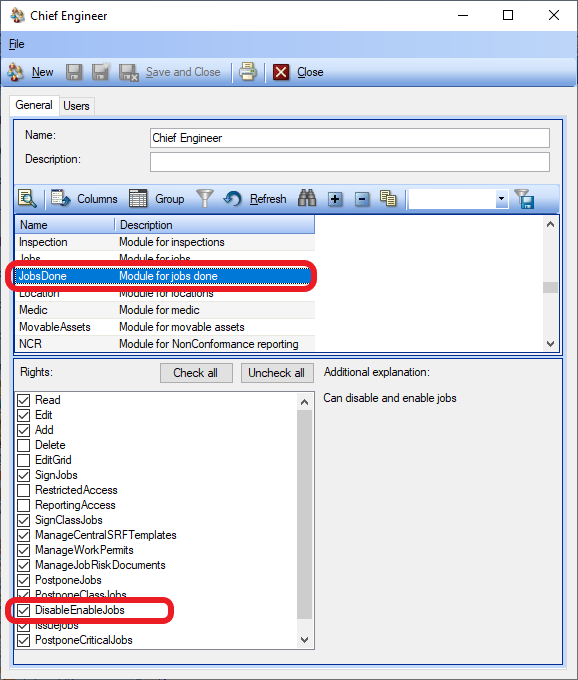Screen dimensions: 578x680
Task: Open the File menu
Action: (x=16, y=44)
